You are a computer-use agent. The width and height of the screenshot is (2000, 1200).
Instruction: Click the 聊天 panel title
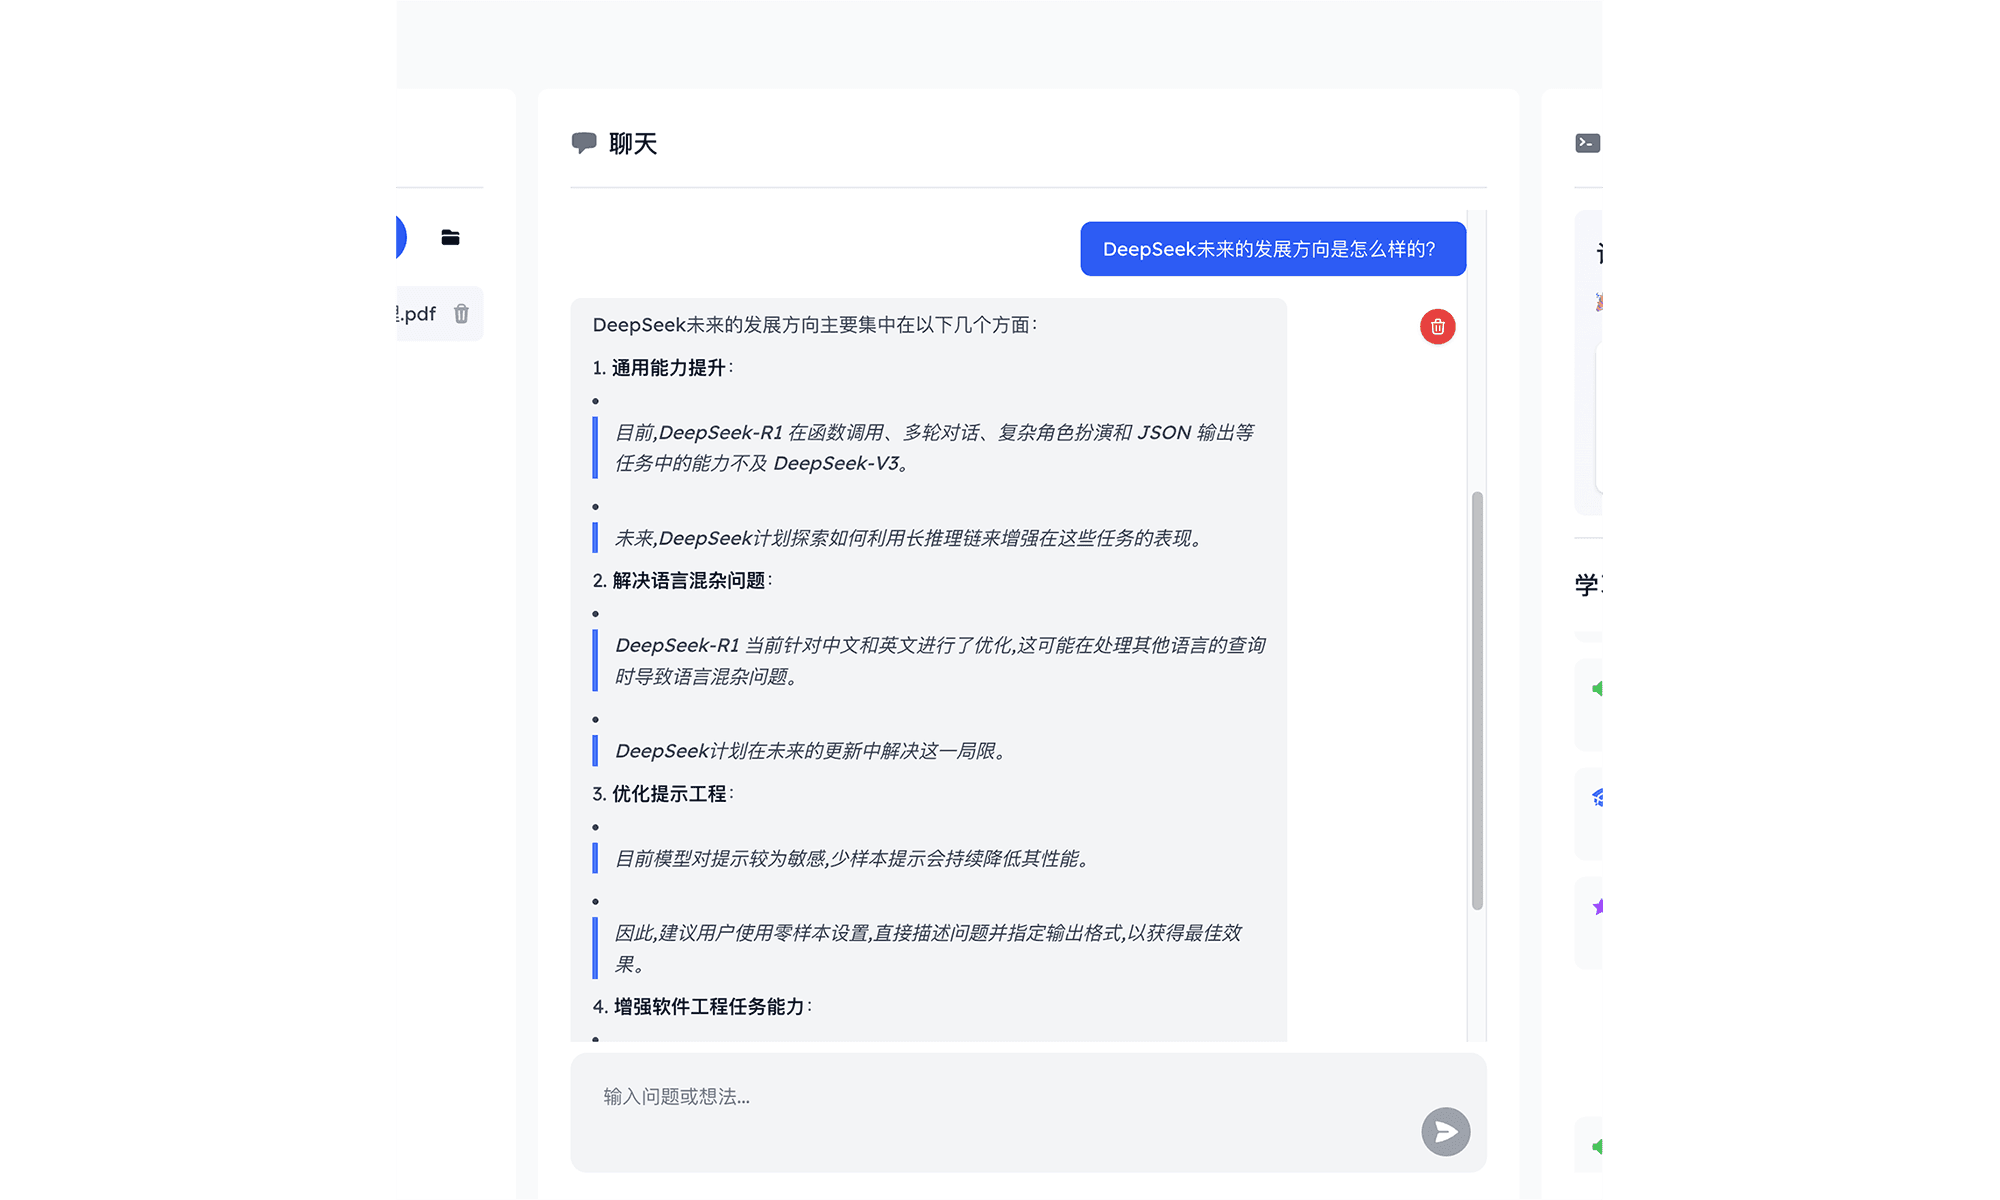coord(633,144)
